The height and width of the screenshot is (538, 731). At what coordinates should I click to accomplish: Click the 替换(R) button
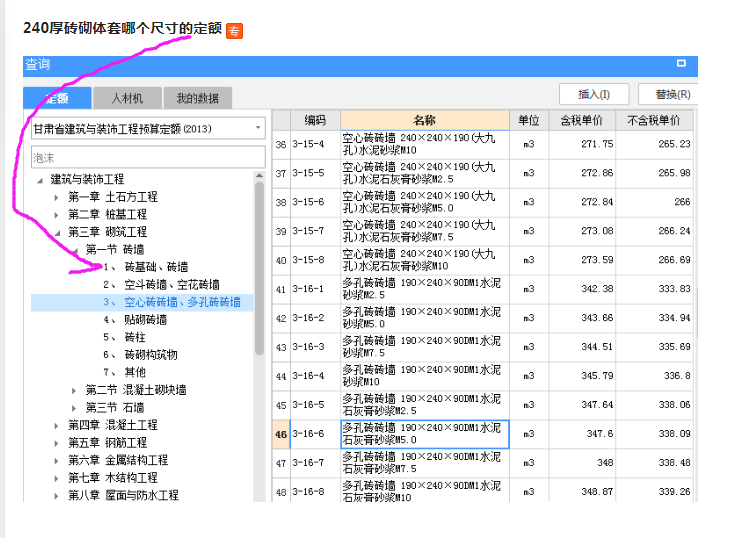tap(669, 95)
